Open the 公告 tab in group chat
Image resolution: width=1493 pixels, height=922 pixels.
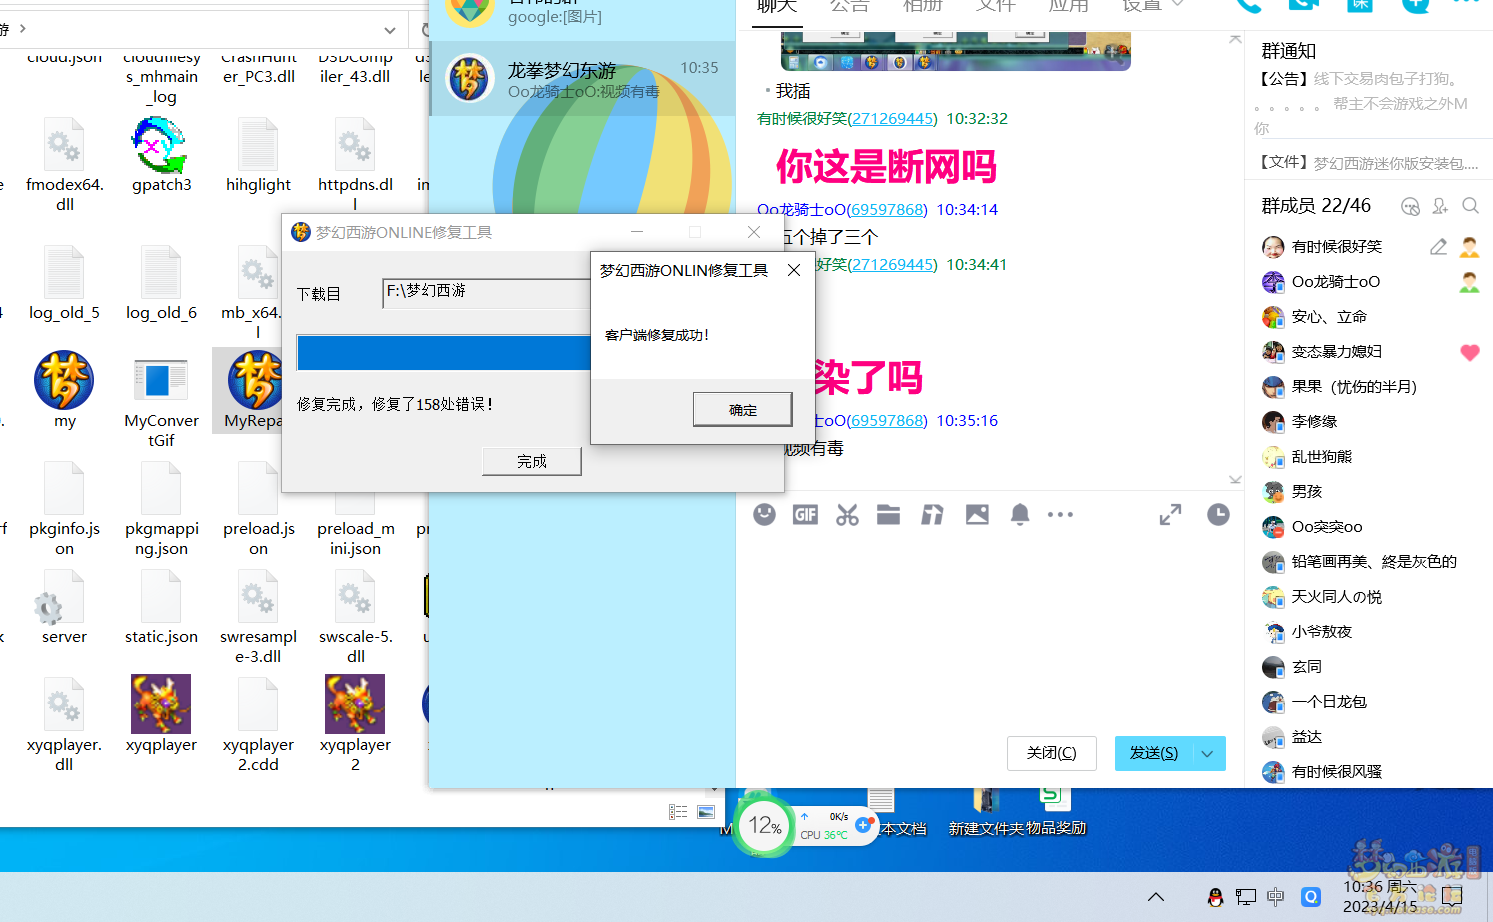click(x=849, y=6)
